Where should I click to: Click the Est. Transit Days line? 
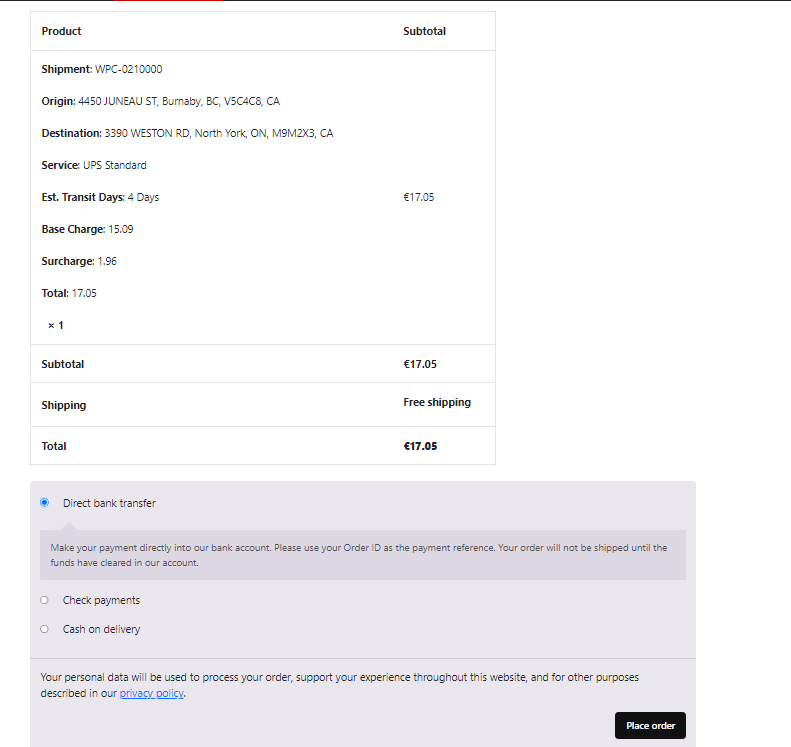100,197
